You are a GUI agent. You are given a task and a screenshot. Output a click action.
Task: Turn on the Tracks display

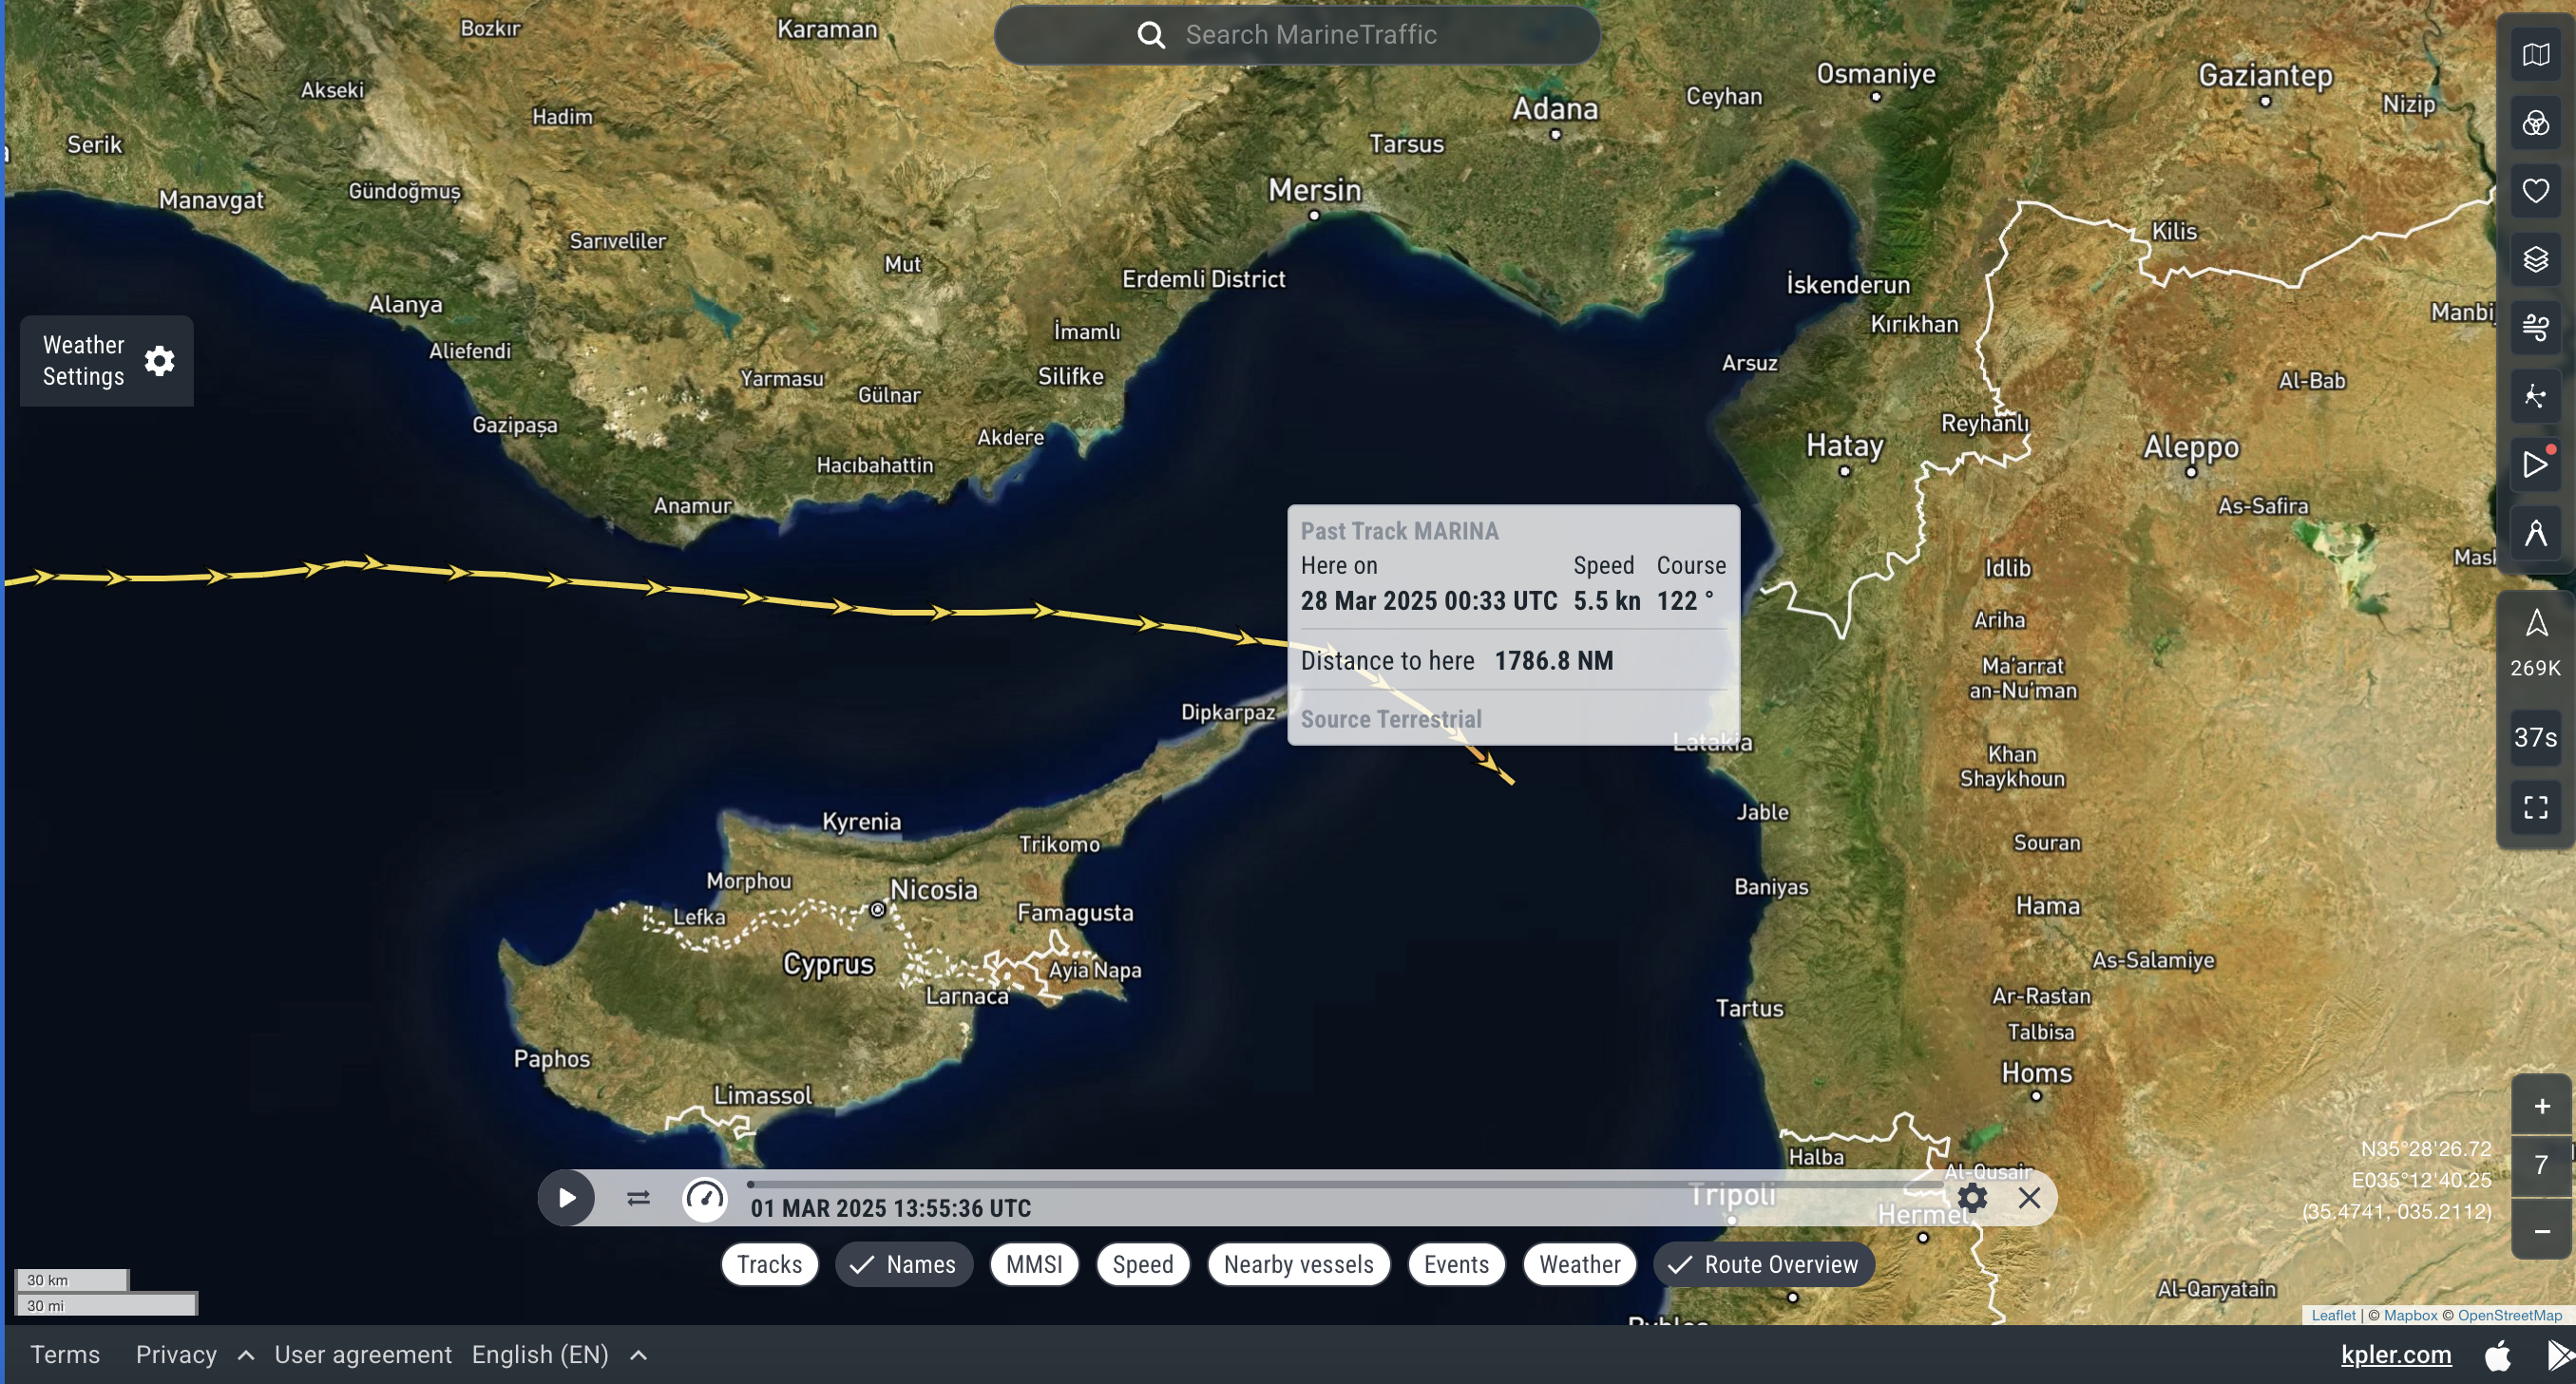pos(768,1264)
